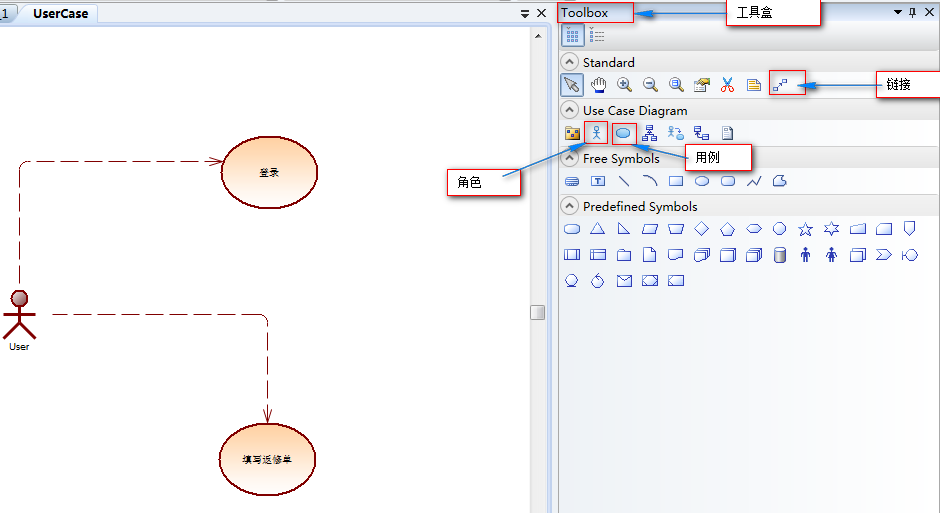Select the 填写送修单 use case ellipse

[267, 460]
